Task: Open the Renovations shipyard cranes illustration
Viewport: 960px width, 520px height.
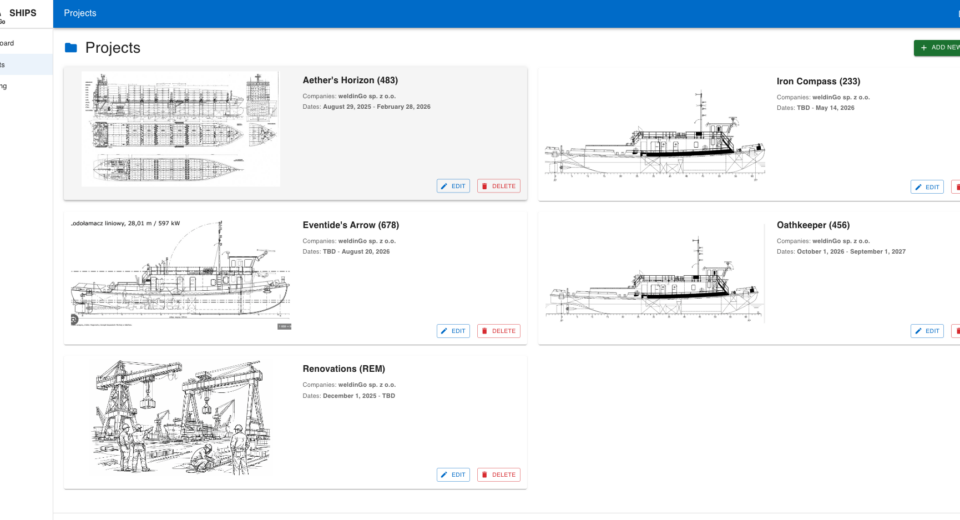Action: pyautogui.click(x=181, y=420)
